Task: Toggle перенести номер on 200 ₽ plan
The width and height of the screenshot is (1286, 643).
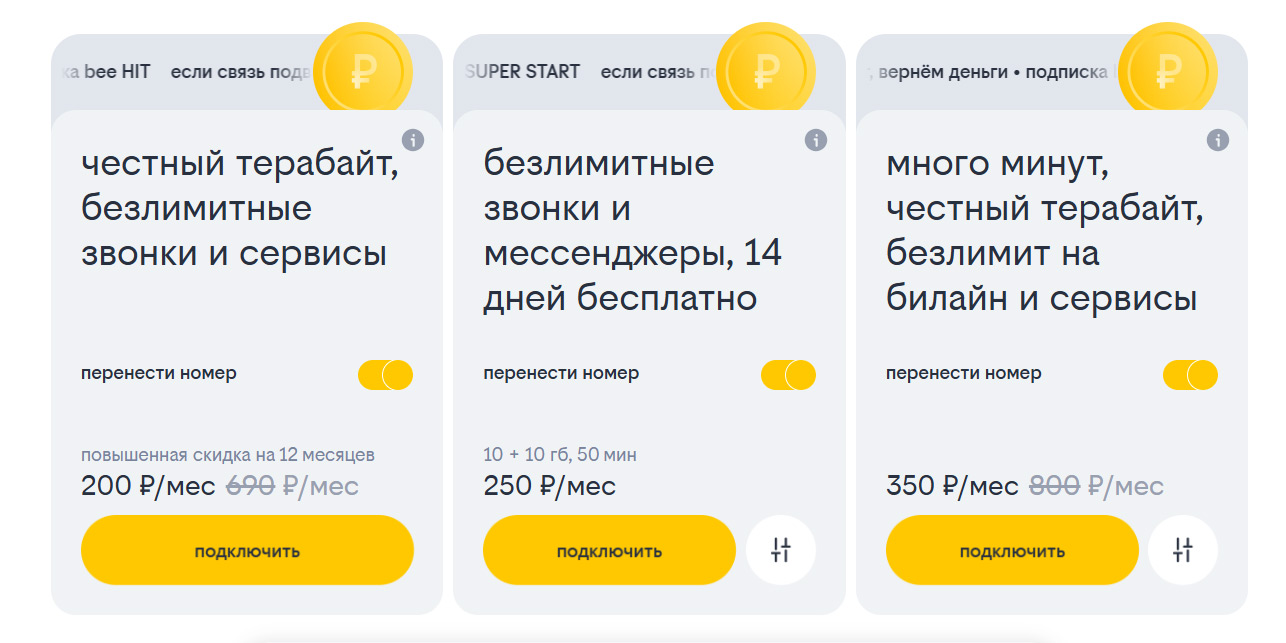Action: (386, 375)
